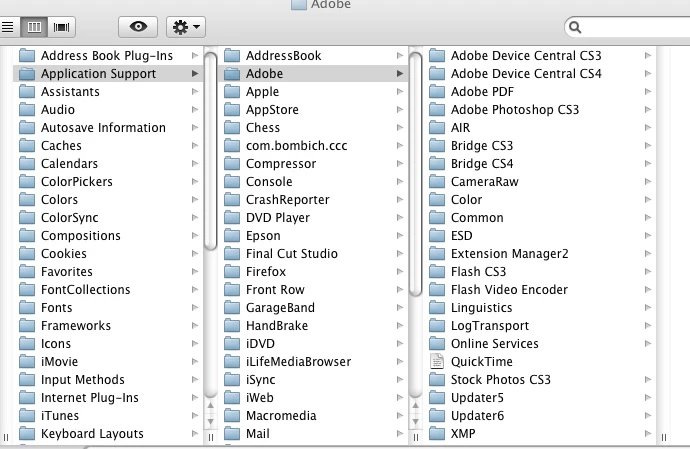Expand the Compositions folder arrow

point(195,236)
